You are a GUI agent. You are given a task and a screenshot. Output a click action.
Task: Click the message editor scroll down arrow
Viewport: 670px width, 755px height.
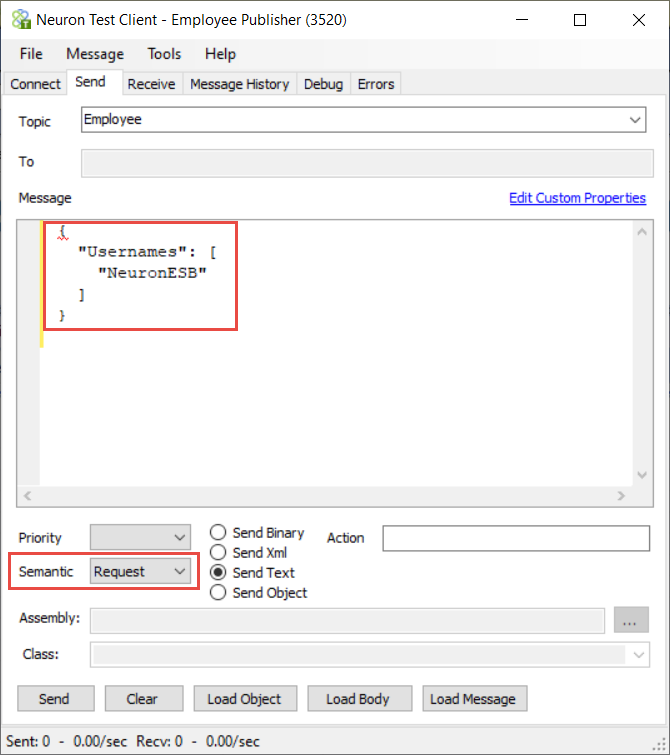click(642, 475)
